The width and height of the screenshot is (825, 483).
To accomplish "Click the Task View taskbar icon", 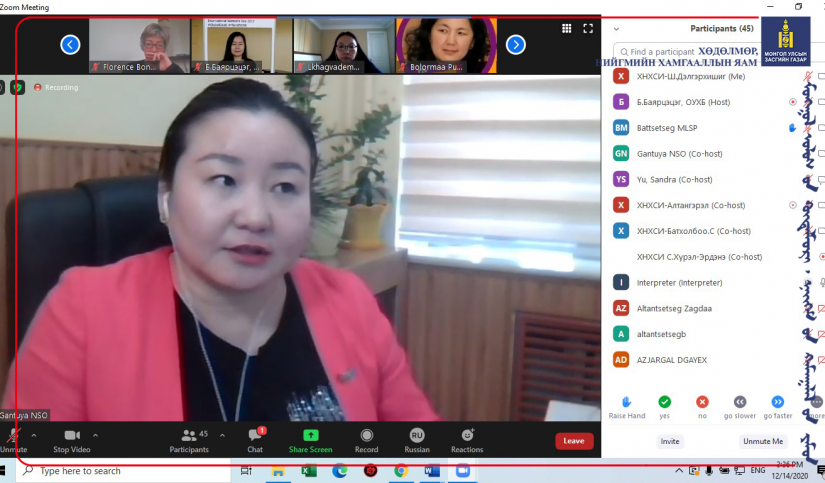I will pyautogui.click(x=246, y=471).
